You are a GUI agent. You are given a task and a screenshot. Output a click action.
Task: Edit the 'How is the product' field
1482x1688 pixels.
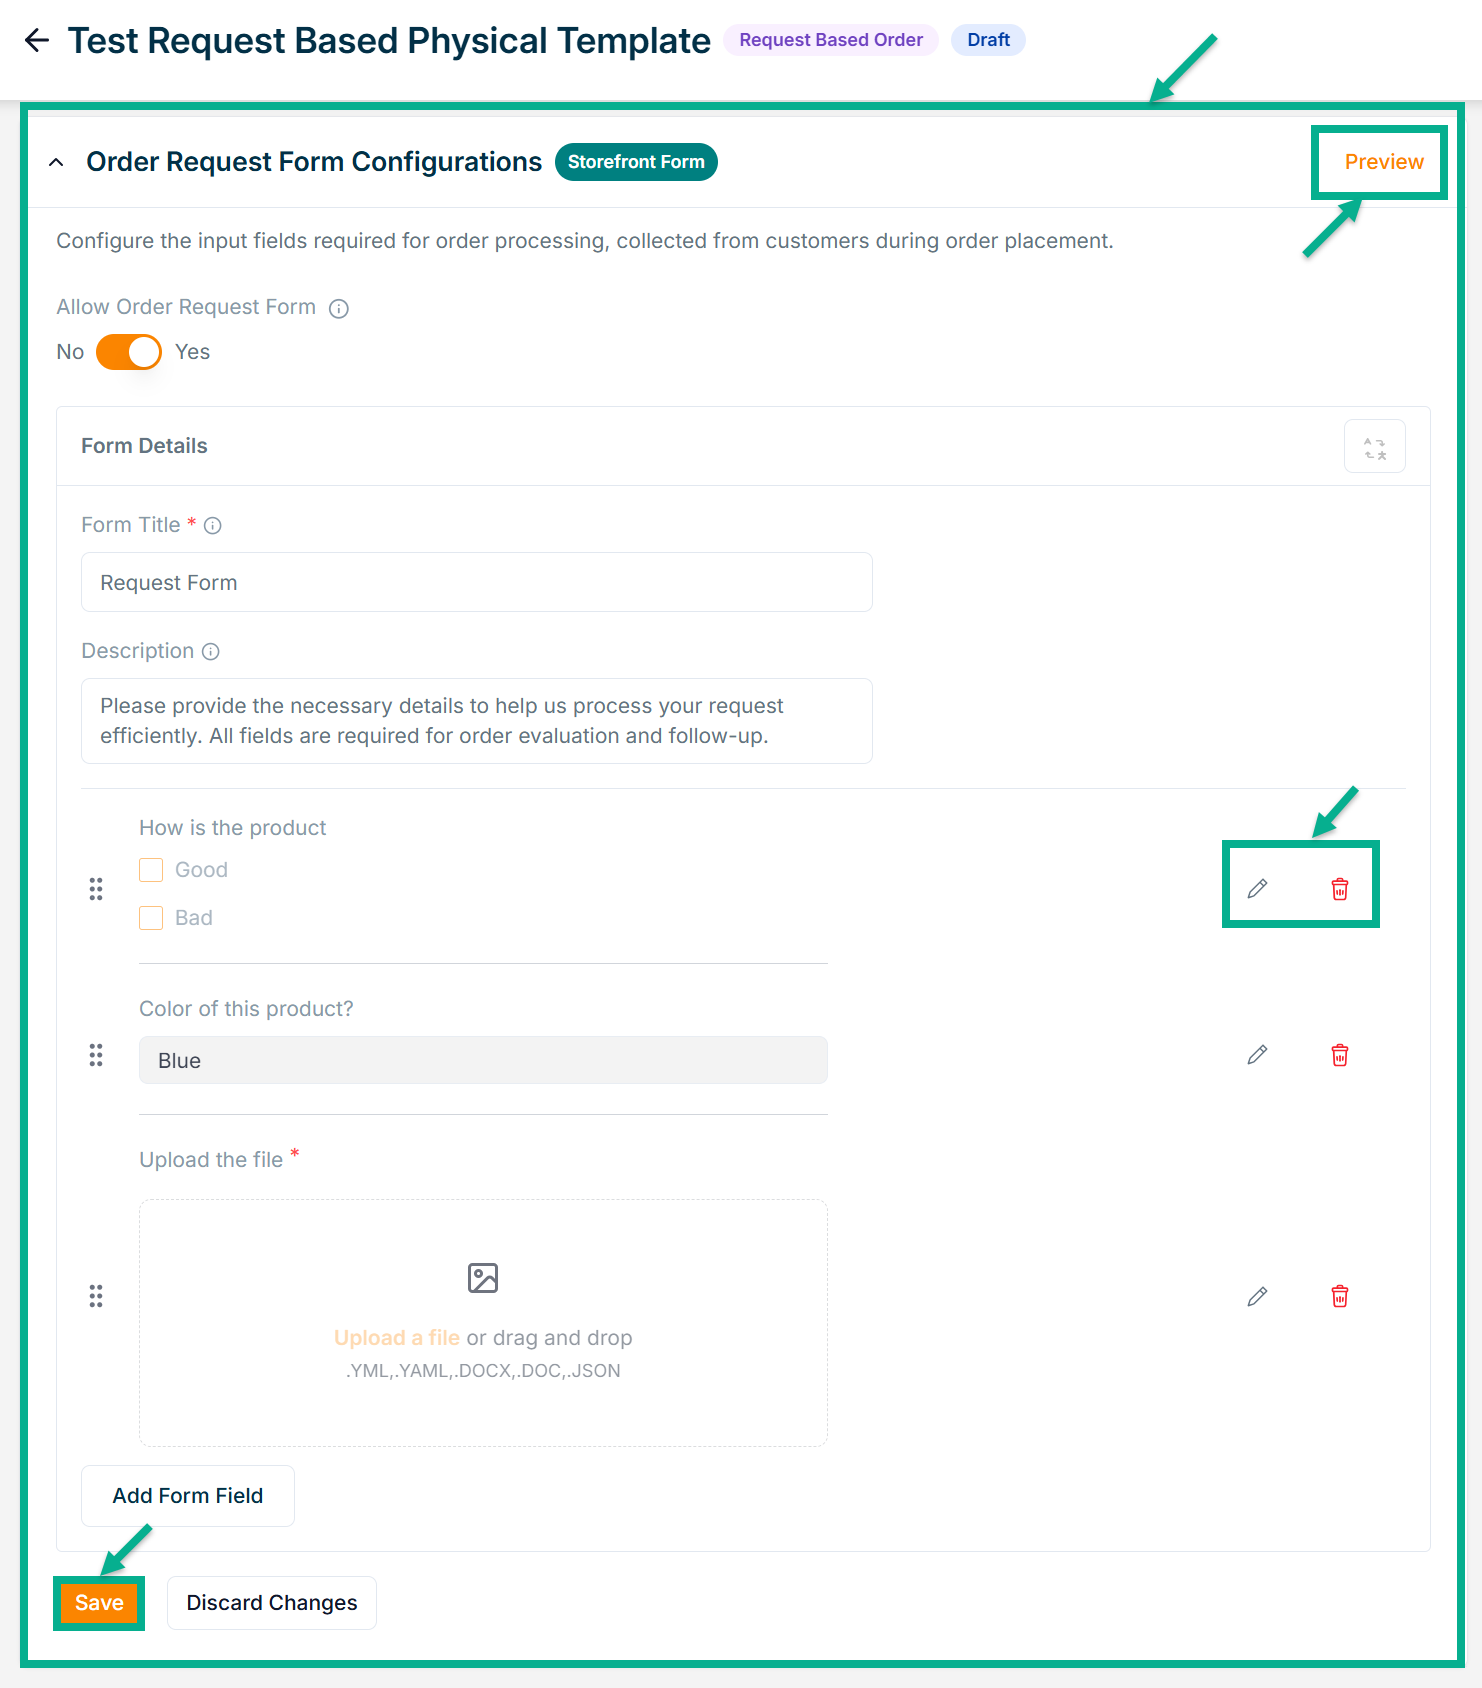click(1257, 888)
